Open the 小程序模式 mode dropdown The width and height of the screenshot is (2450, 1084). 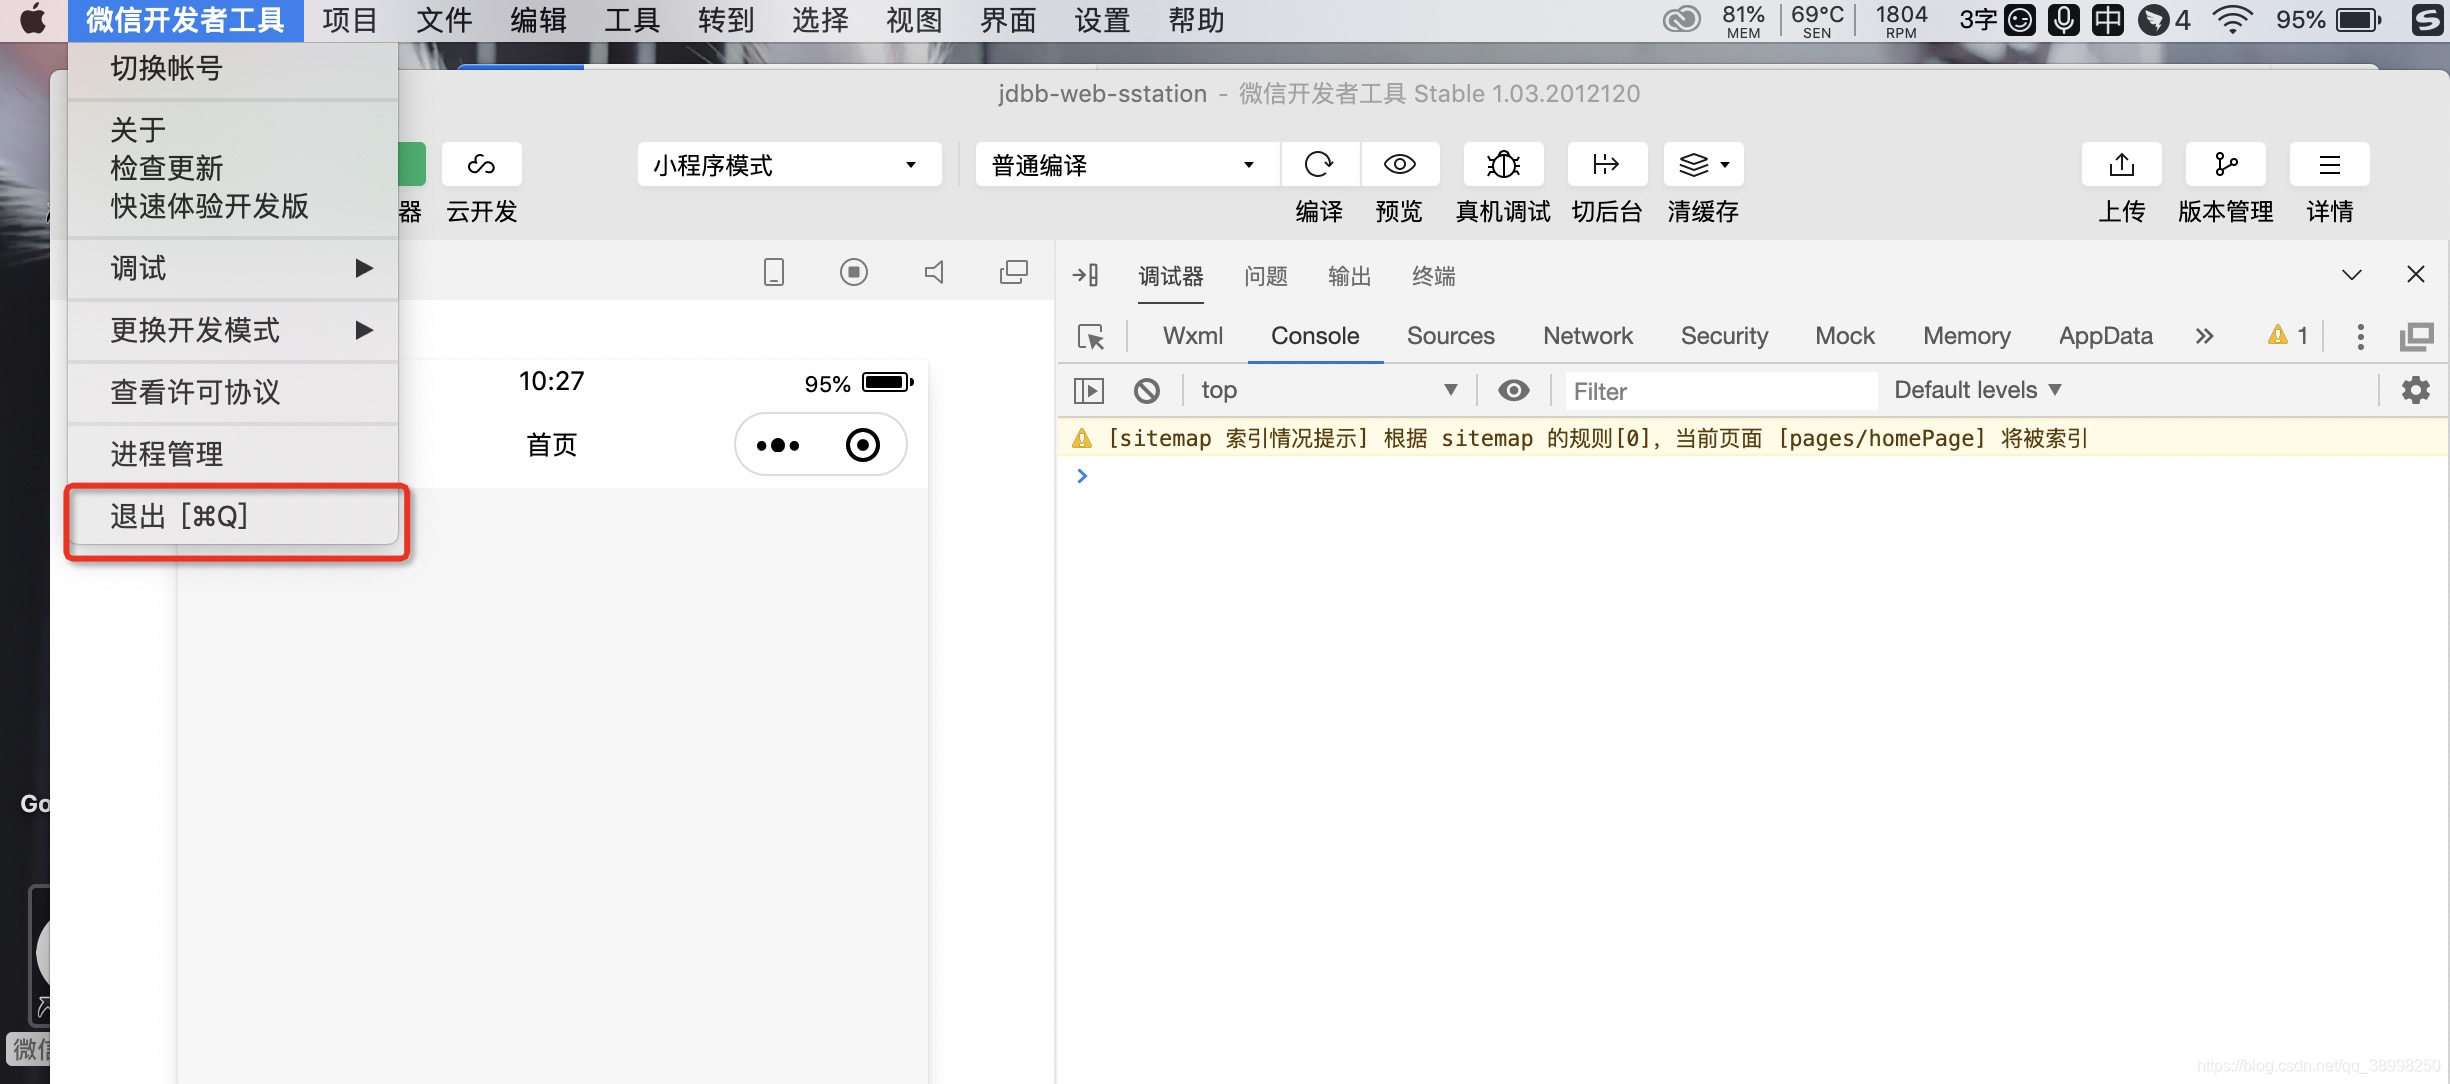click(x=789, y=164)
